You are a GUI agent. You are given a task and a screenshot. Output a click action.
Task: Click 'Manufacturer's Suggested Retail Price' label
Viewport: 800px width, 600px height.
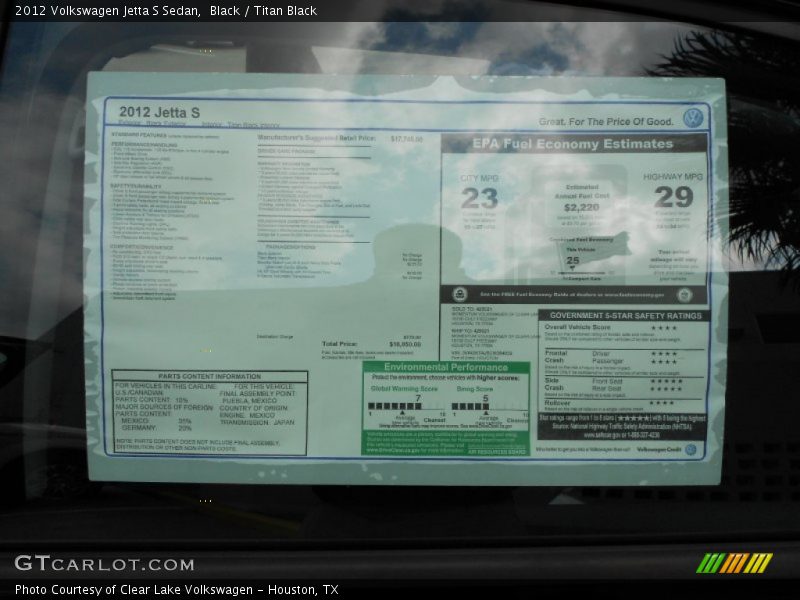tap(316, 138)
